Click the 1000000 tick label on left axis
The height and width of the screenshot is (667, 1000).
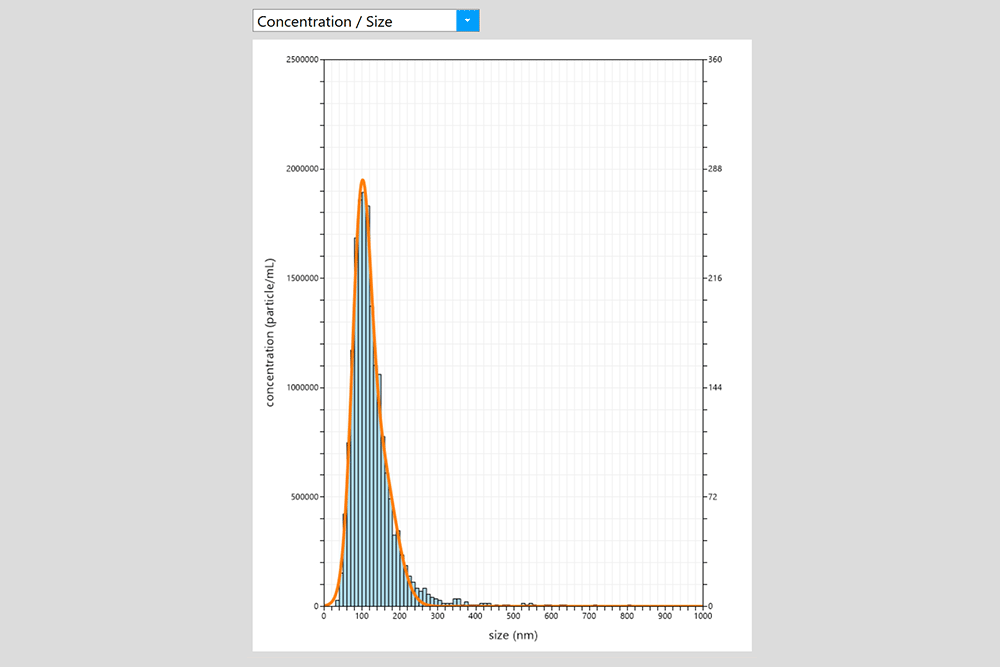point(299,388)
